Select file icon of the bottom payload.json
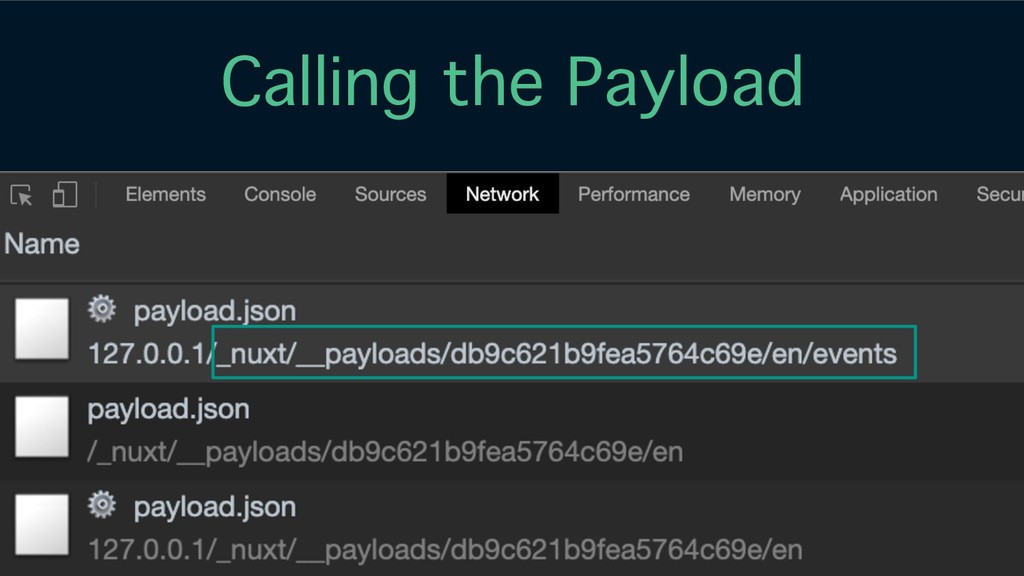The image size is (1024, 576). pos(42,524)
